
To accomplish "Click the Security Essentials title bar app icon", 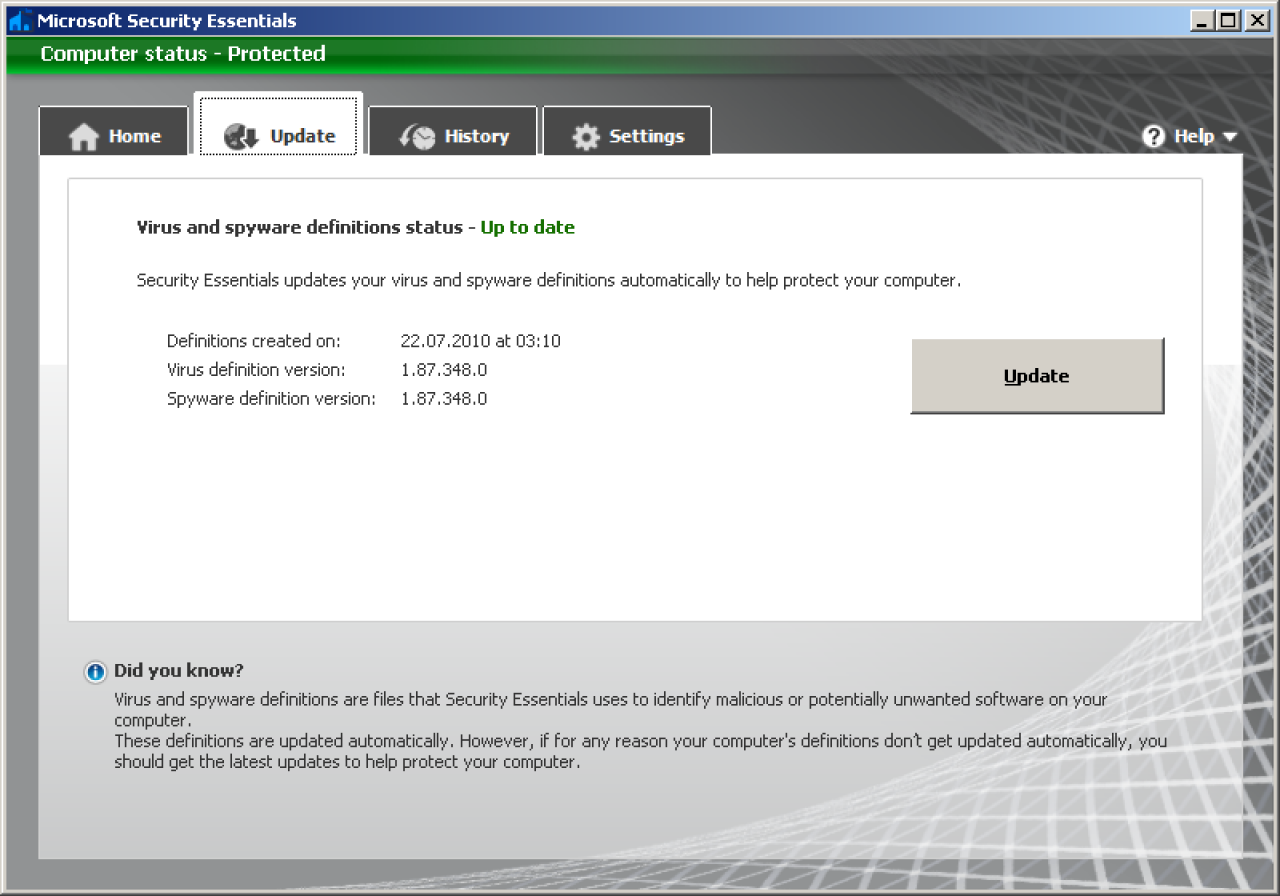I will (x=20, y=20).
